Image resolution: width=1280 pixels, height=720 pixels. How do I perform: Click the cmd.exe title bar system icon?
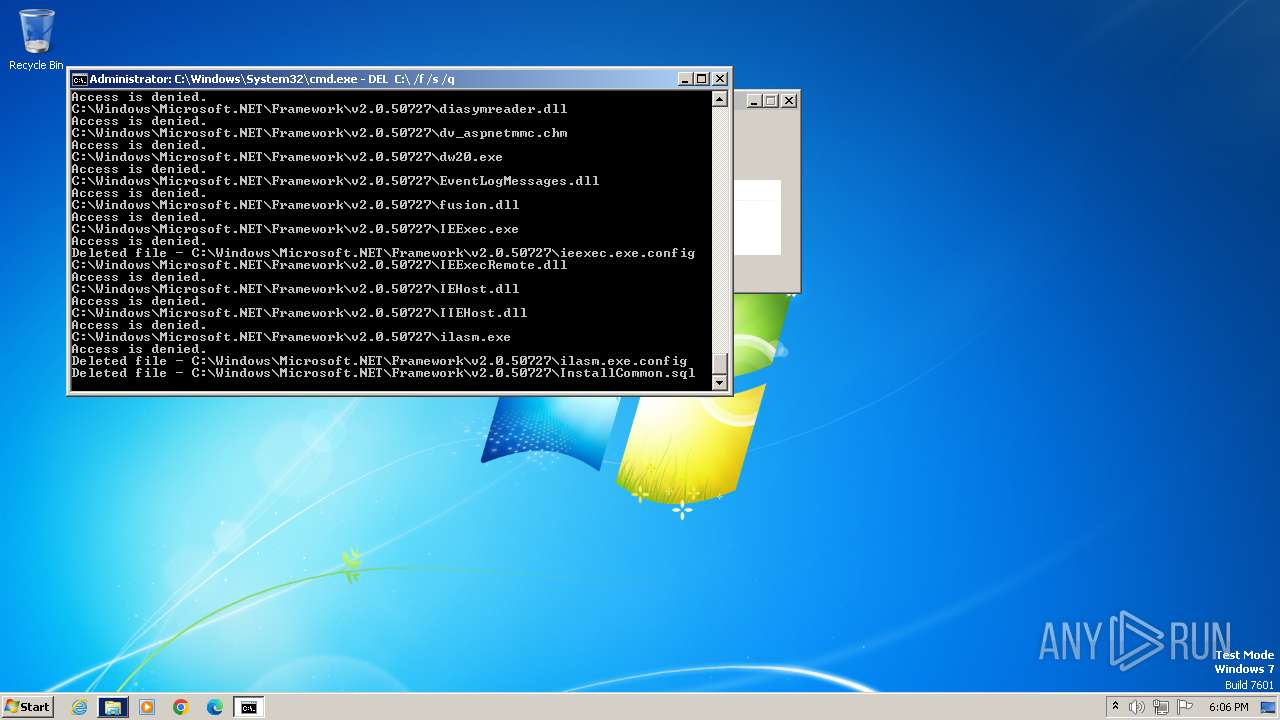point(79,79)
